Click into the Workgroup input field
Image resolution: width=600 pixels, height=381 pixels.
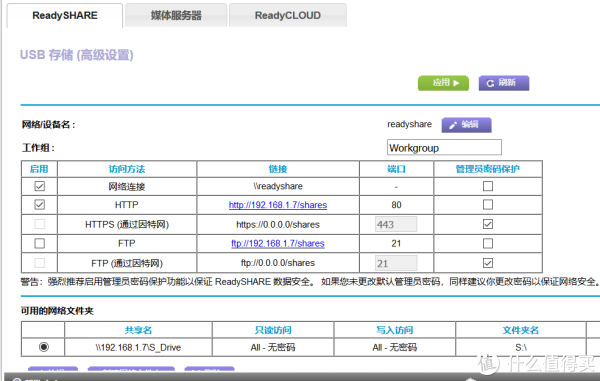pyautogui.click(x=444, y=147)
